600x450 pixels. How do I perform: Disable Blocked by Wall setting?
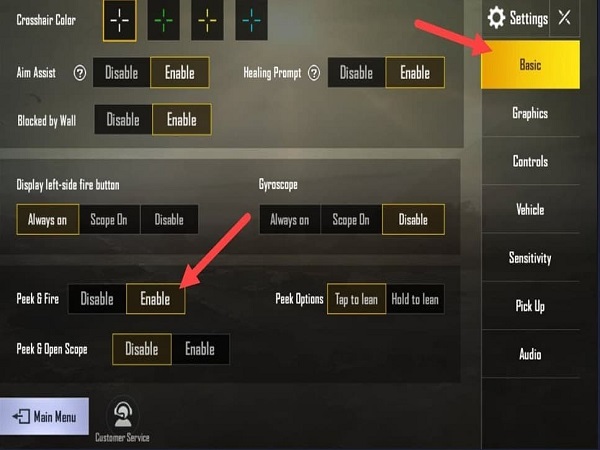click(x=123, y=120)
